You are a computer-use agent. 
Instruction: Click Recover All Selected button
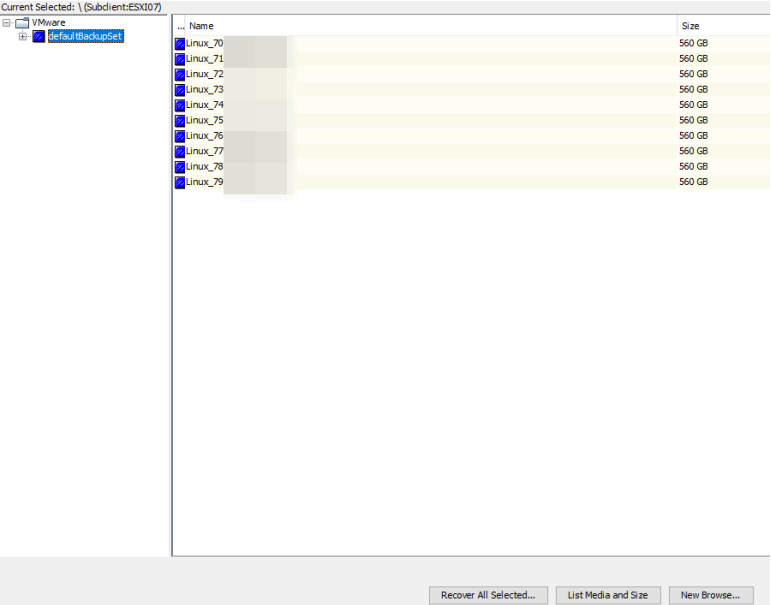488,595
